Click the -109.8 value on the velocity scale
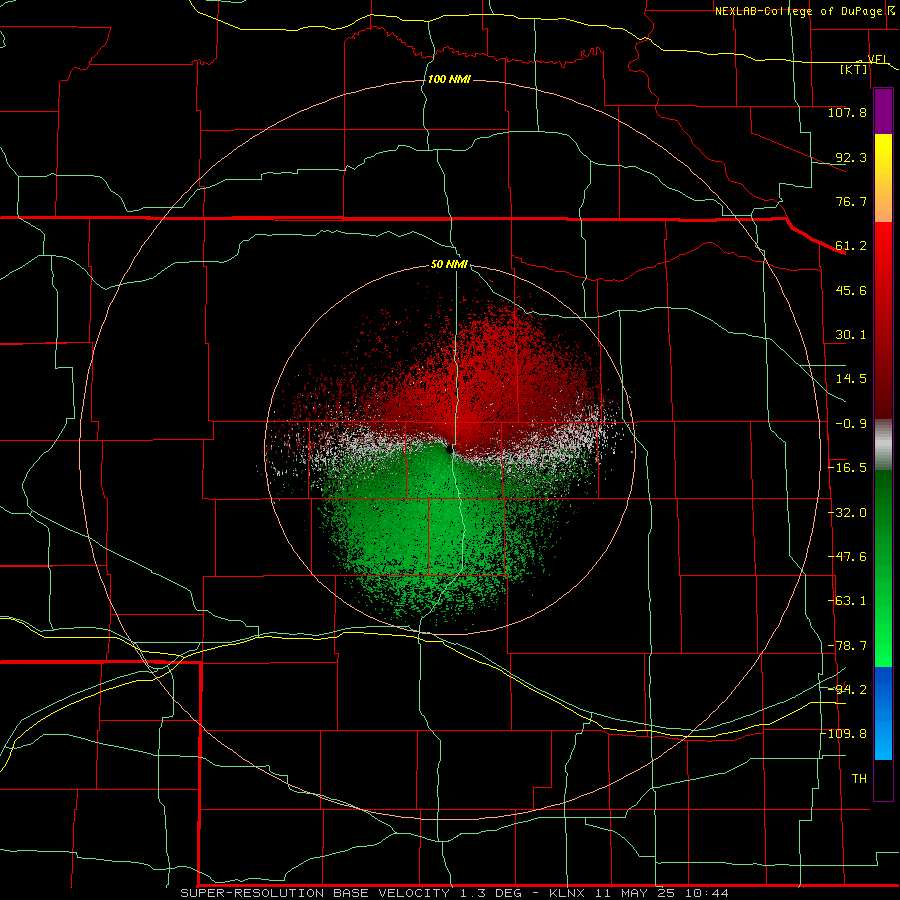The width and height of the screenshot is (900, 900). 844,734
